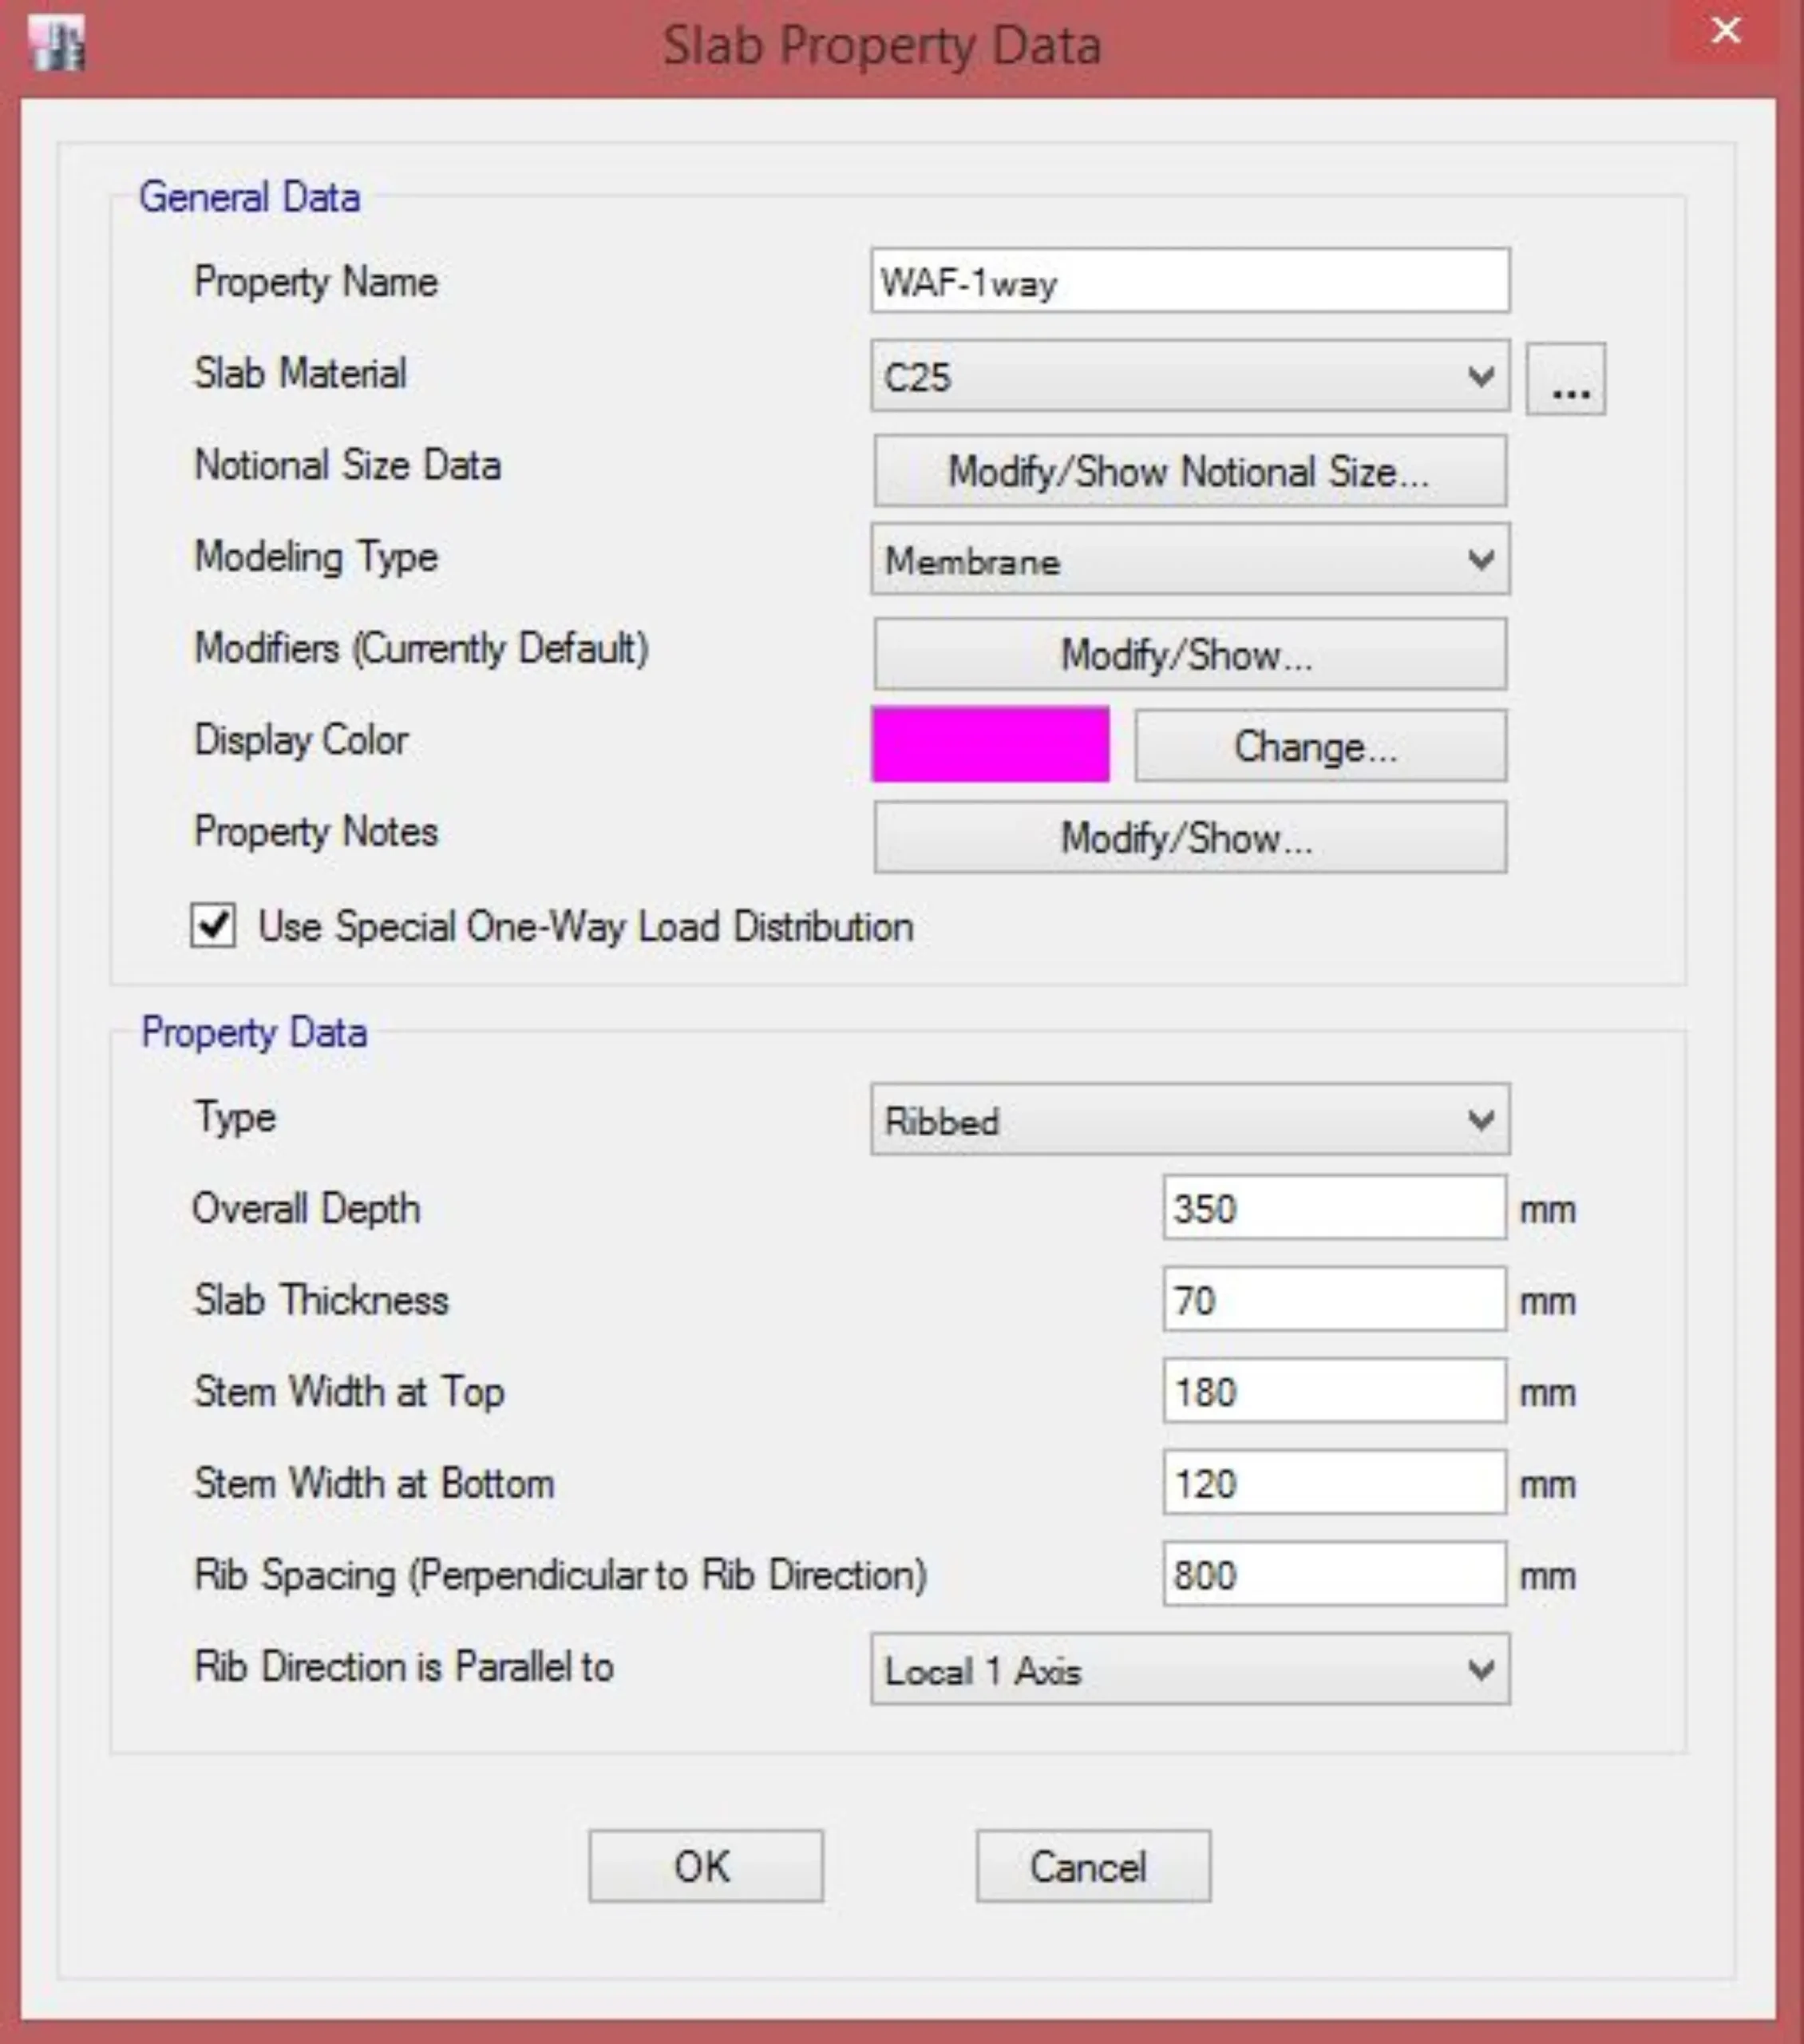The height and width of the screenshot is (2044, 1804).
Task: Click the Property Name text field
Action: coord(1189,281)
